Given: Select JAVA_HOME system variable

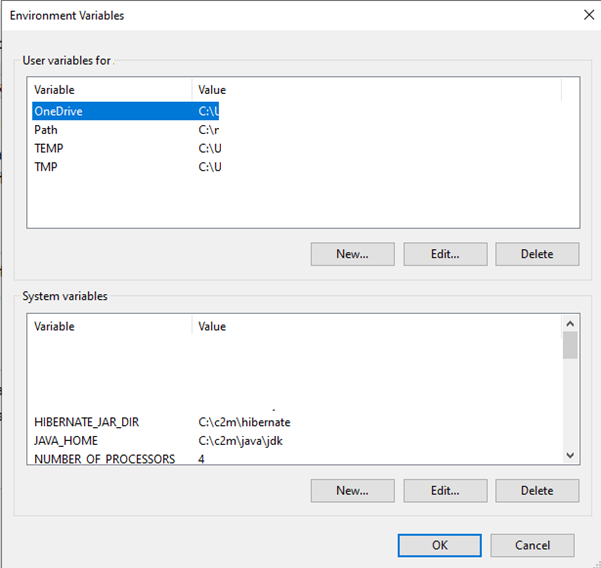Looking at the screenshot, I should point(66,440).
